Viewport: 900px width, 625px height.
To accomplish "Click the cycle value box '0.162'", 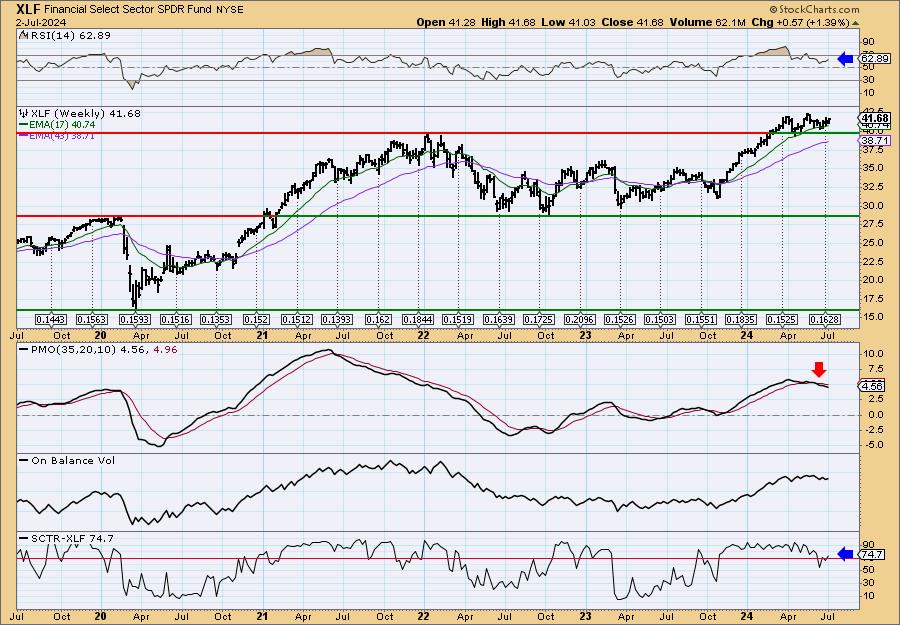I will [x=378, y=319].
